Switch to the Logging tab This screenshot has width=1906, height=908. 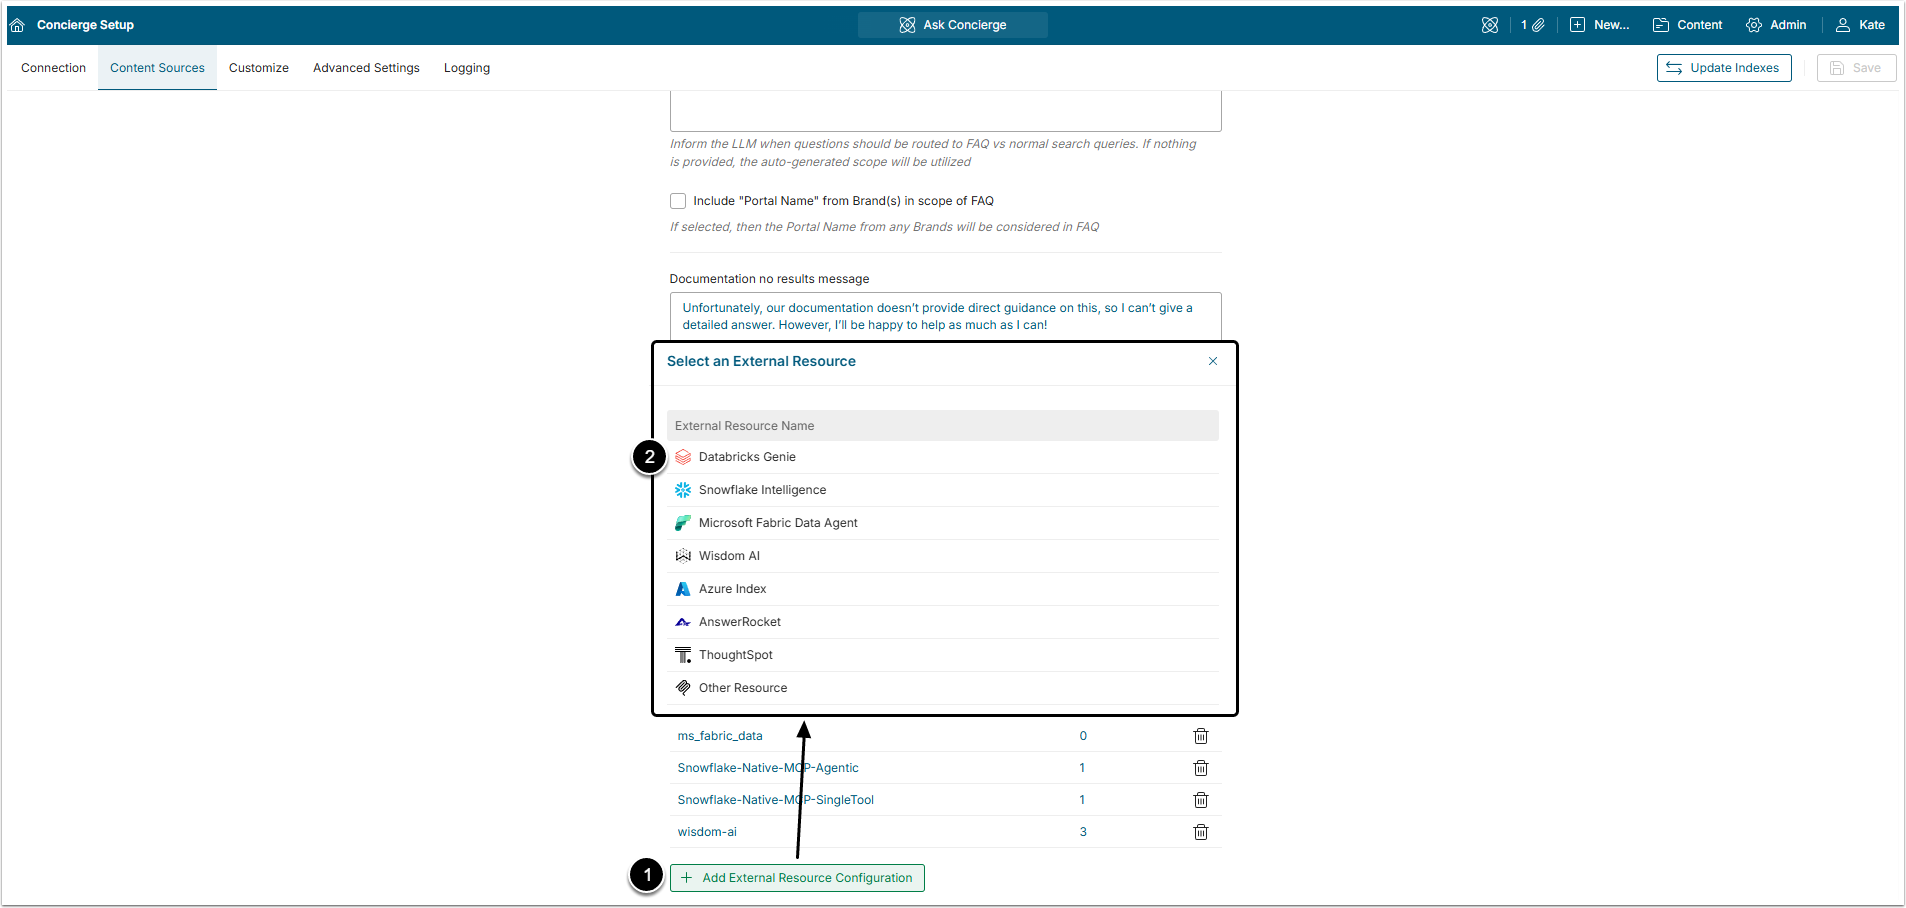coord(467,68)
